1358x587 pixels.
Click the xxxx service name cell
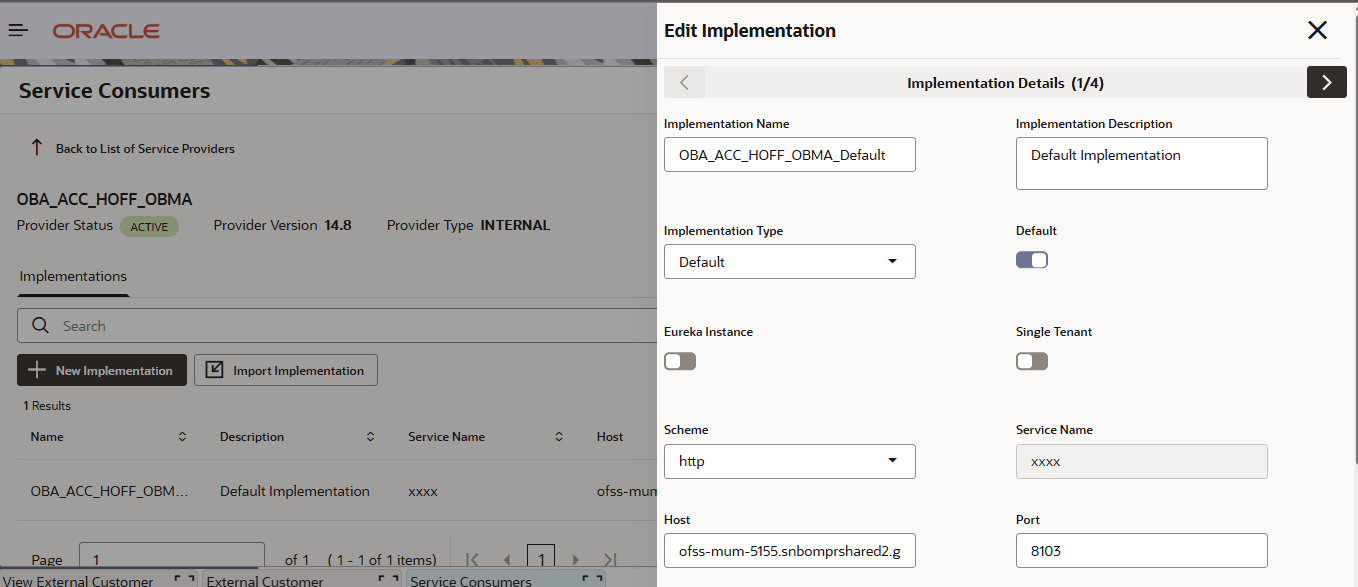tap(423, 491)
